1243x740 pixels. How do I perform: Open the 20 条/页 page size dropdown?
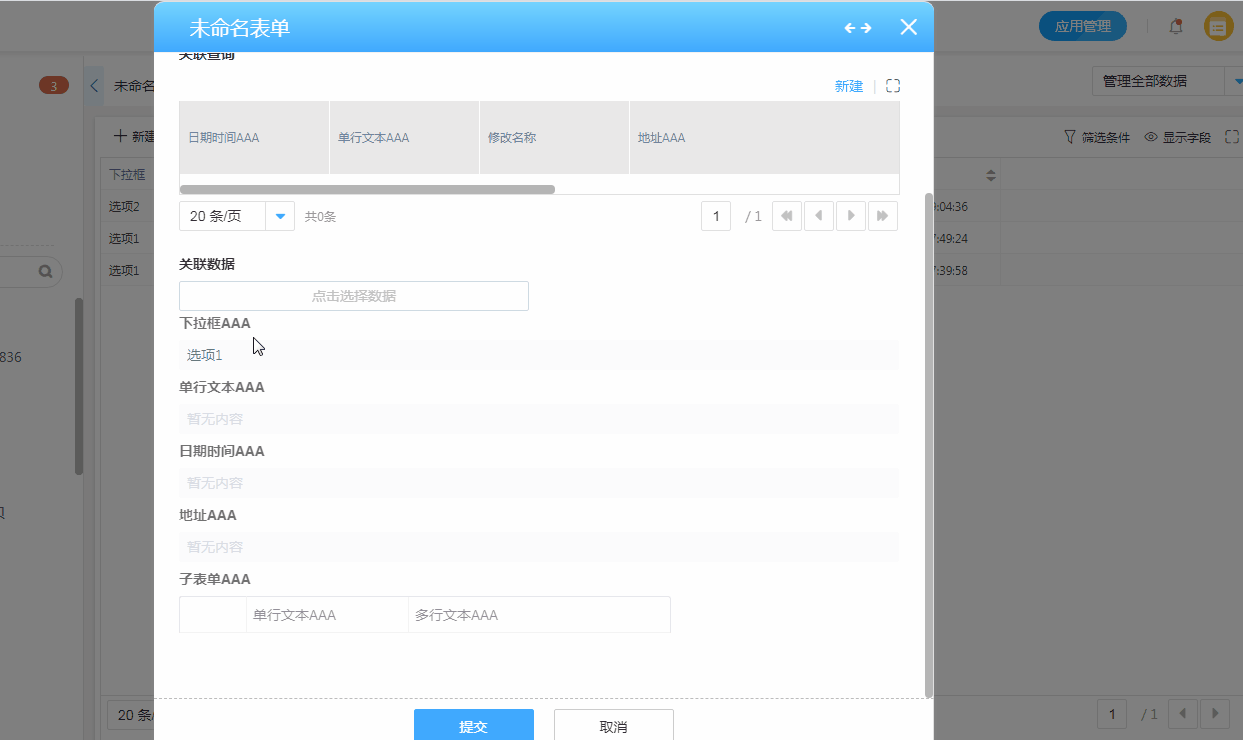coord(280,216)
